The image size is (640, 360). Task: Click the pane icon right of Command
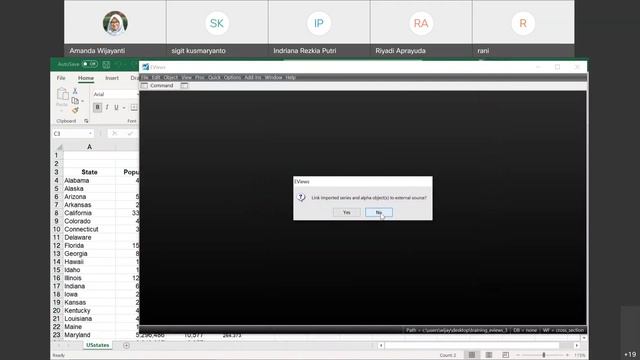[184, 86]
